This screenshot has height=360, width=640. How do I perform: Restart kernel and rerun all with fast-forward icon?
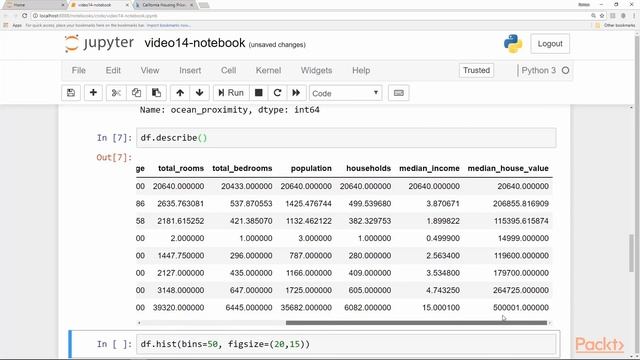pos(296,93)
